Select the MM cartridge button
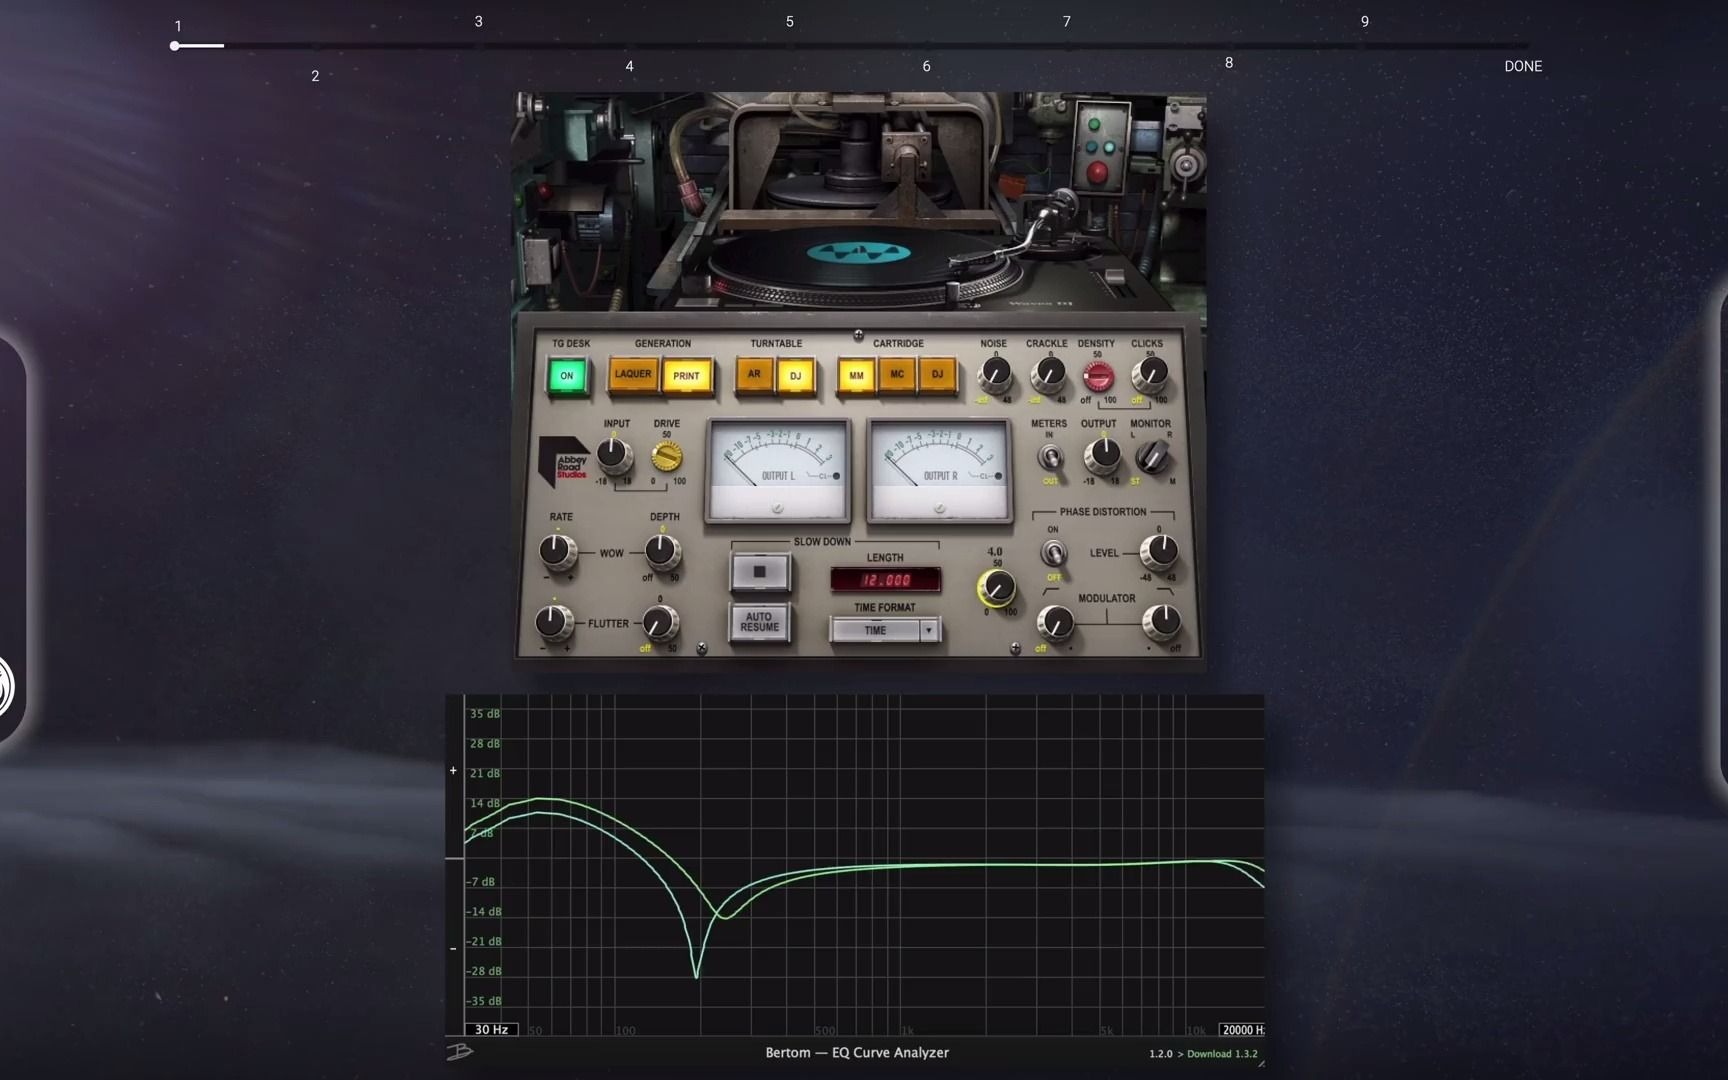Viewport: 1728px width, 1080px height. (x=856, y=375)
